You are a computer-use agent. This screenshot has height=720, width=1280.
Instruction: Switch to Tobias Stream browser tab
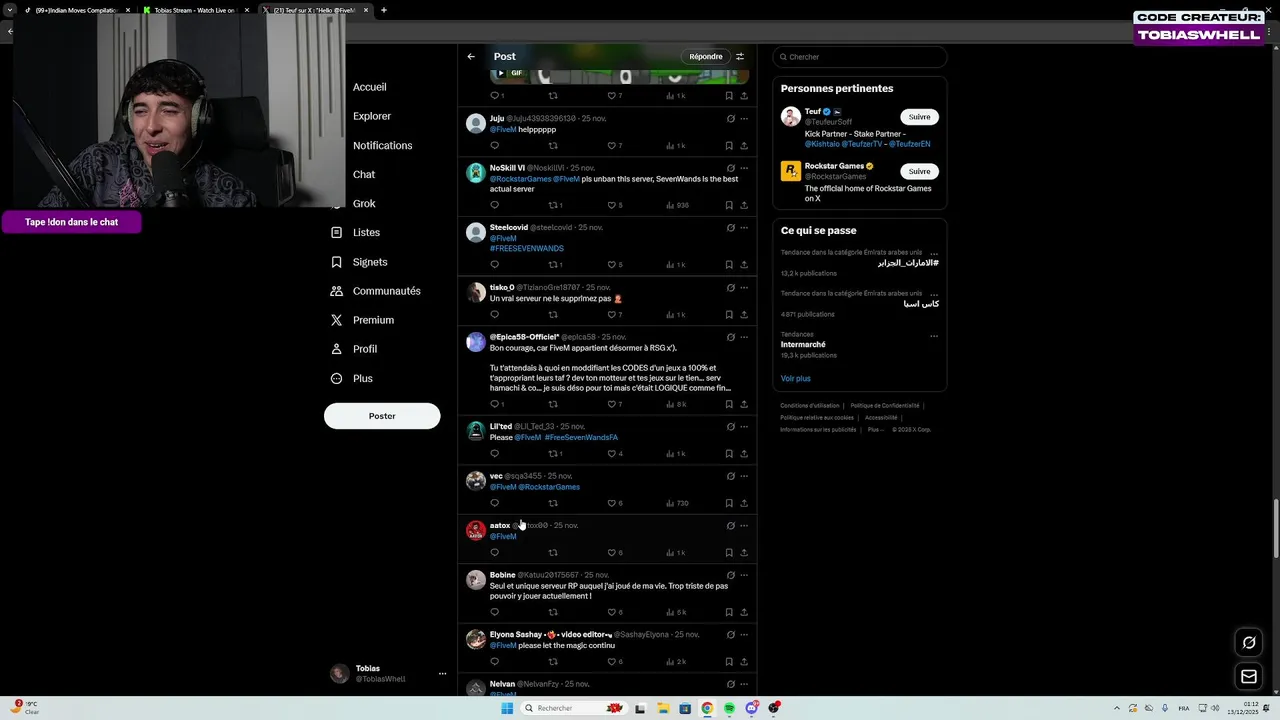(194, 10)
